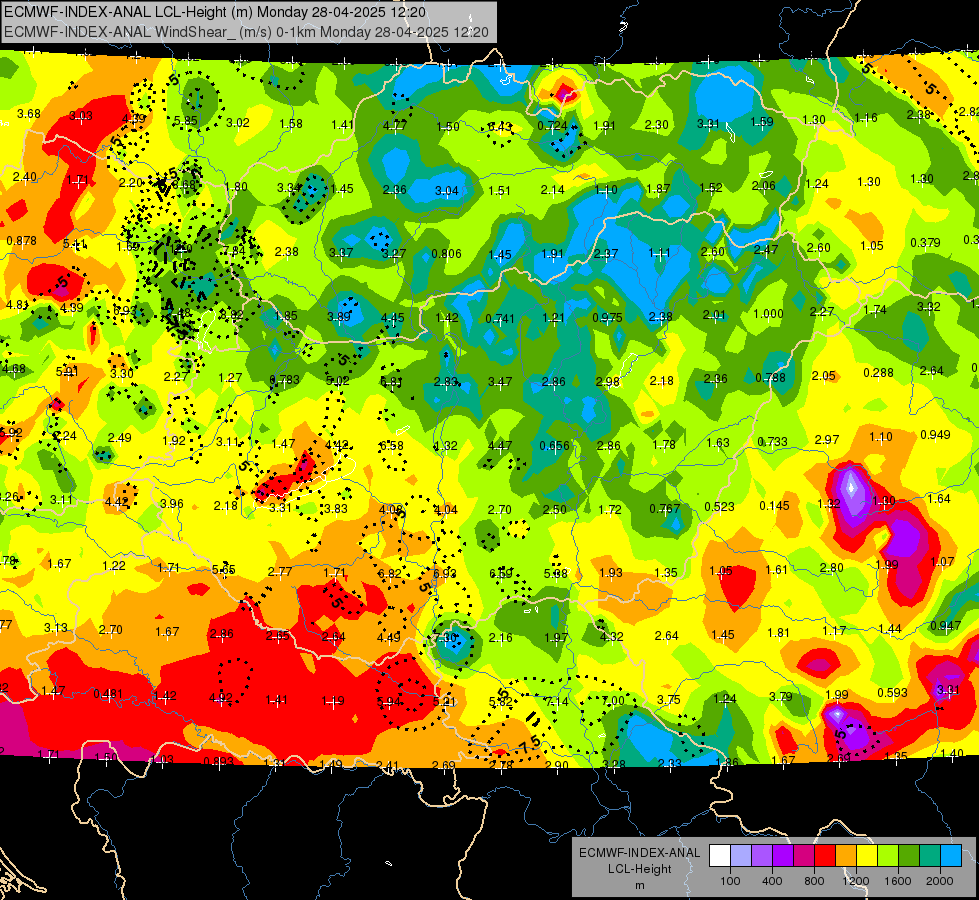Image resolution: width=979 pixels, height=900 pixels.
Task: Click the teal legend swatch
Action: click(930, 855)
